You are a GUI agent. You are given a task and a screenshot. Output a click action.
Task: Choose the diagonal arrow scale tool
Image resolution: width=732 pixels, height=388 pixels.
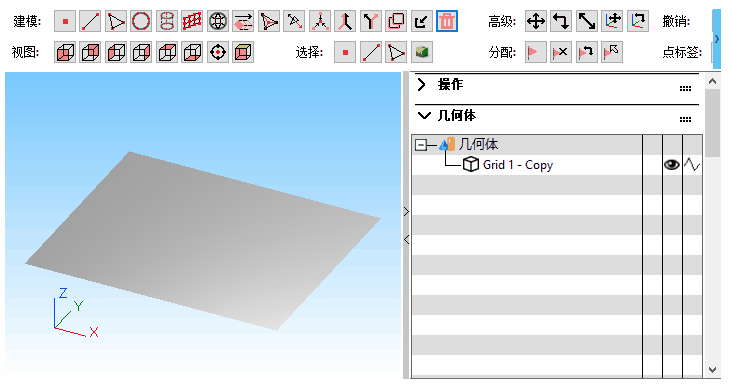coord(587,21)
